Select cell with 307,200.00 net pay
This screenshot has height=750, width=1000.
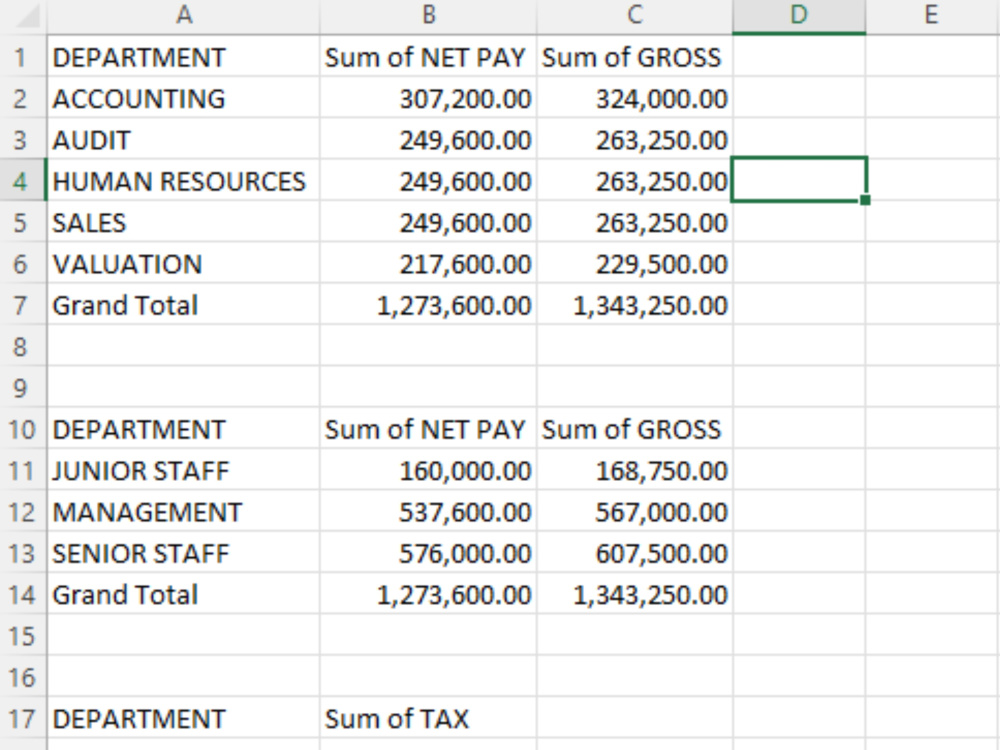[x=429, y=99]
